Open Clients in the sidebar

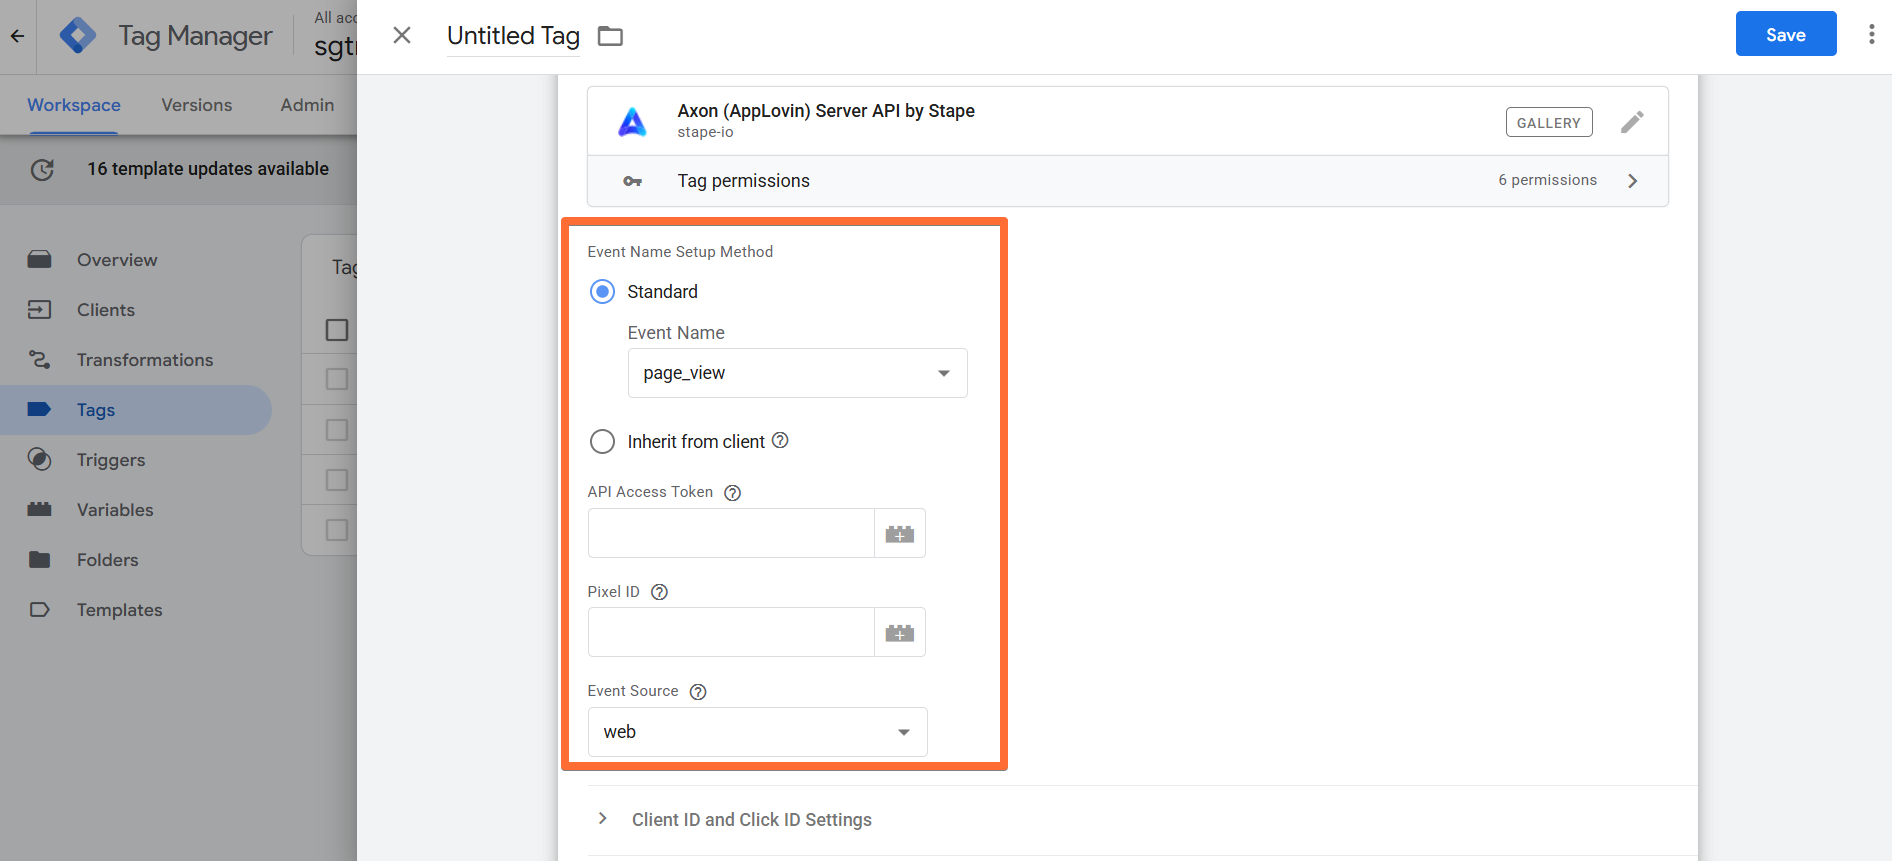click(106, 310)
